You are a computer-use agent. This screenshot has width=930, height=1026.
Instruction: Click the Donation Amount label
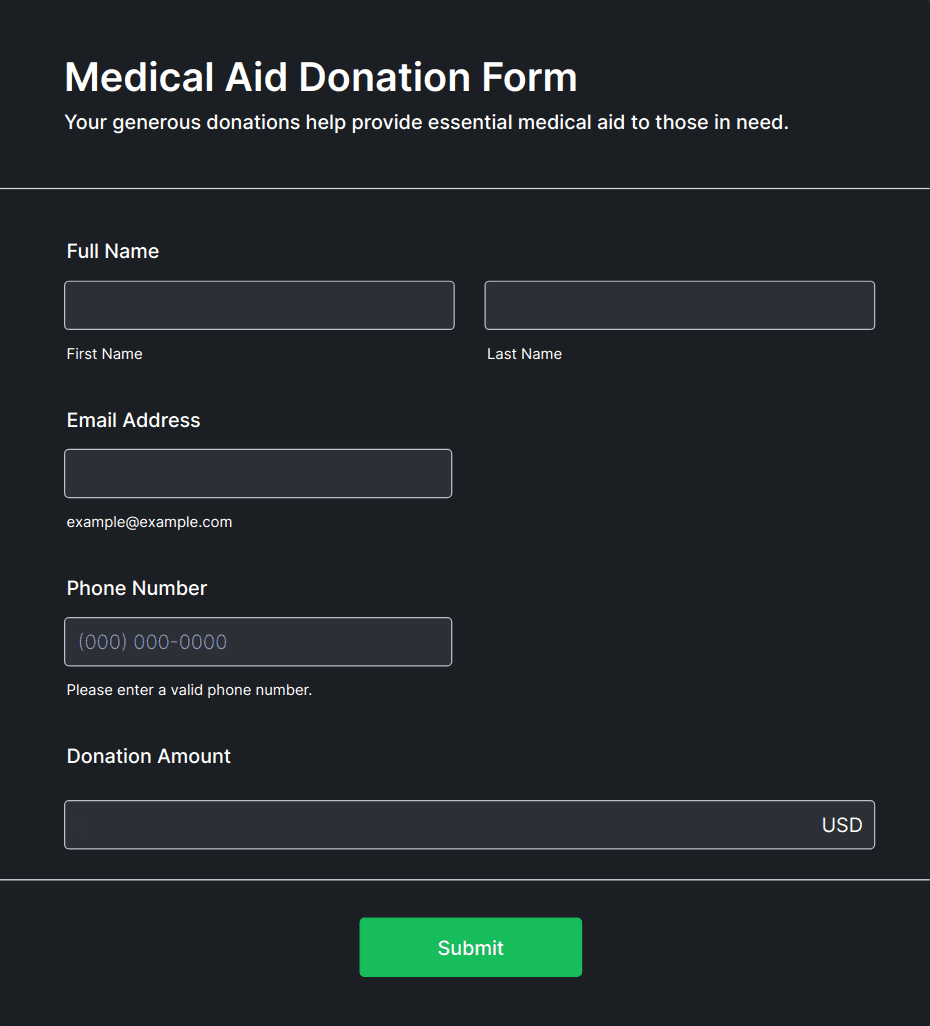pos(149,756)
